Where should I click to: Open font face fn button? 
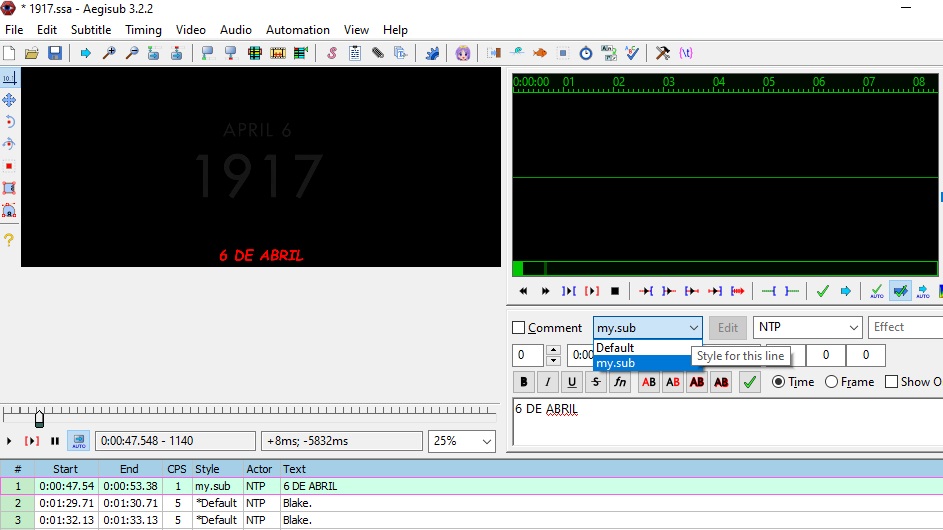[x=620, y=382]
